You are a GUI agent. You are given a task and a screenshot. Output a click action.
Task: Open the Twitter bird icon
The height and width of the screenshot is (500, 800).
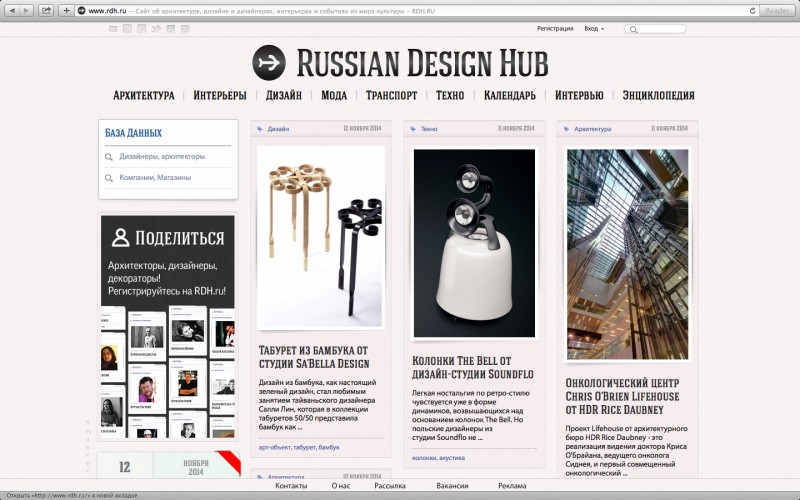pos(156,29)
